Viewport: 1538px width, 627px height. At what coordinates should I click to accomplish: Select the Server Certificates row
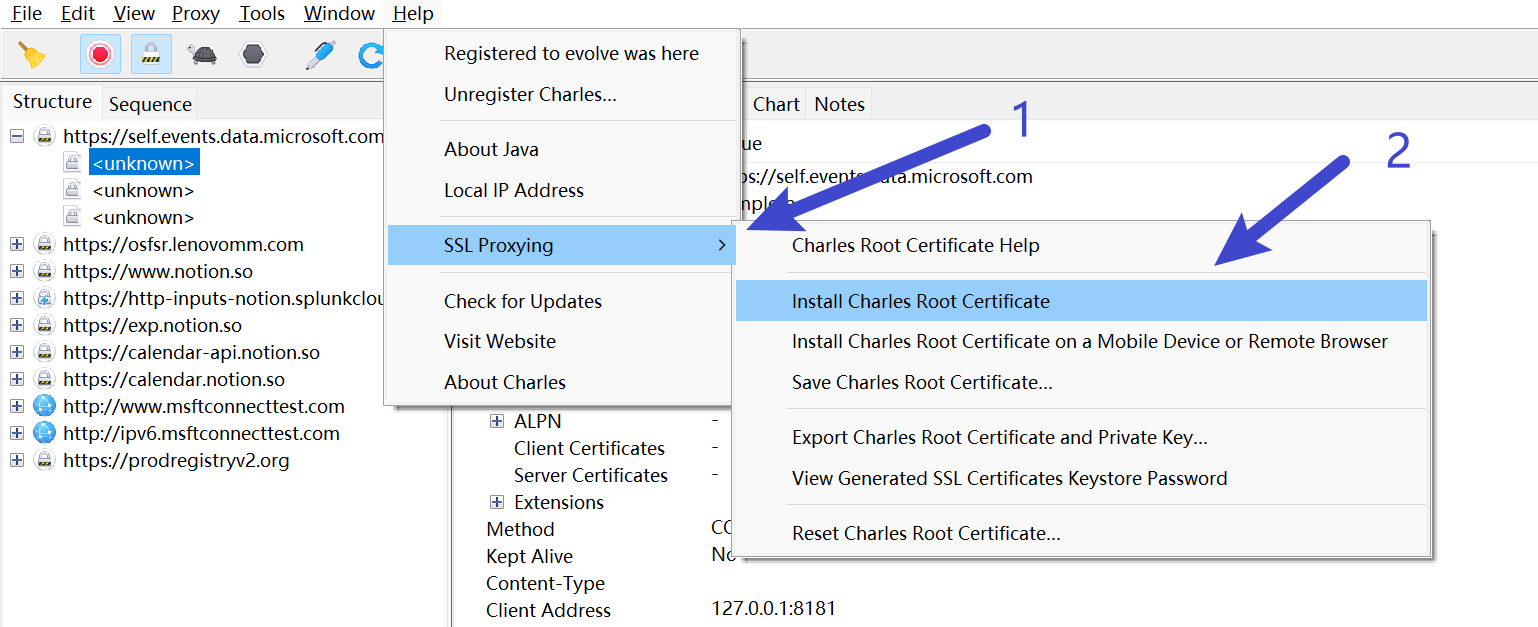[x=591, y=475]
